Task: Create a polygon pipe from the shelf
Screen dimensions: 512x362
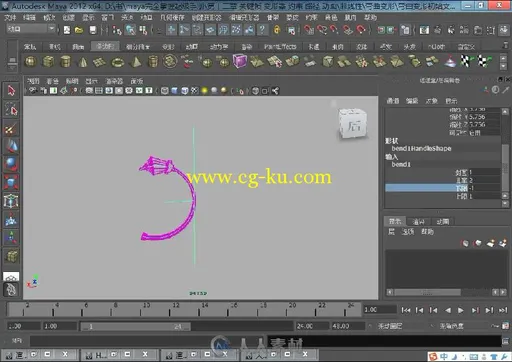Action: point(153,62)
